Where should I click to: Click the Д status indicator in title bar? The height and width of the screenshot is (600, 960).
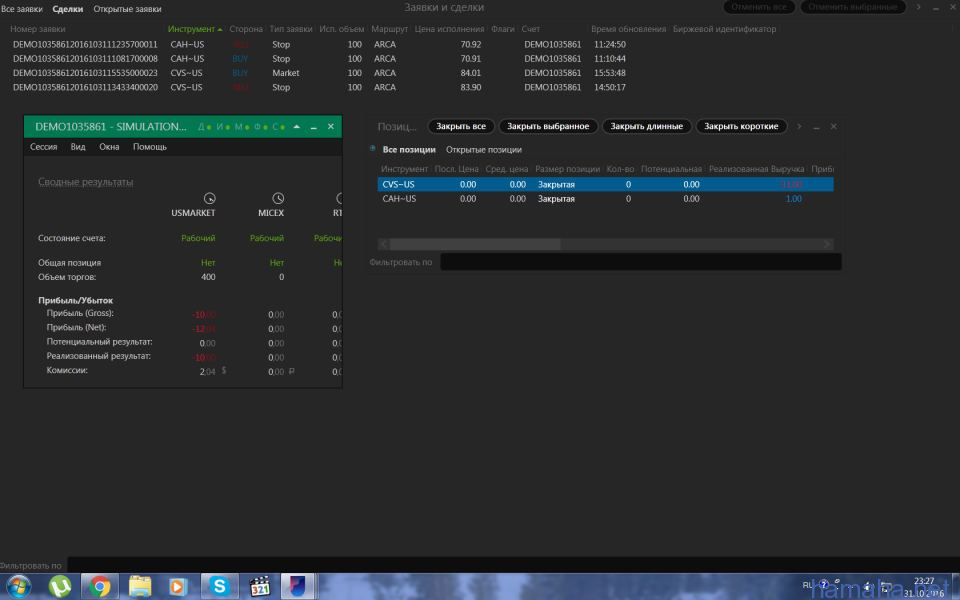pyautogui.click(x=204, y=127)
